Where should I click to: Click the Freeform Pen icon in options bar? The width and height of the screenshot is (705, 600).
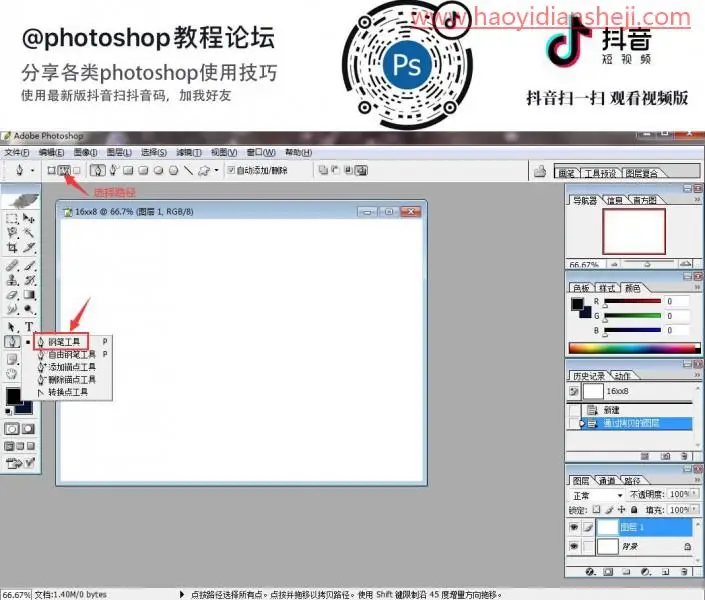(x=113, y=170)
